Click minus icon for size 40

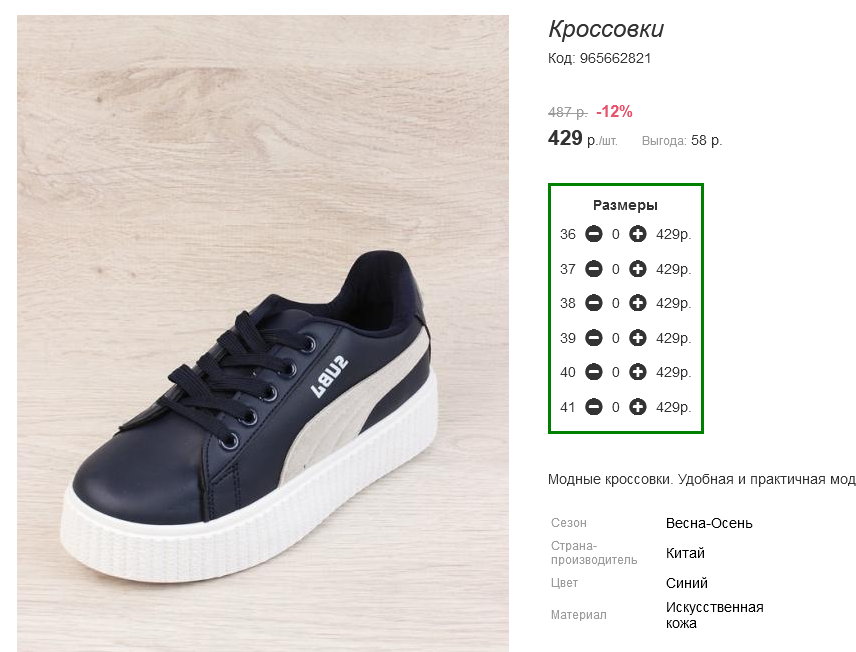(593, 372)
